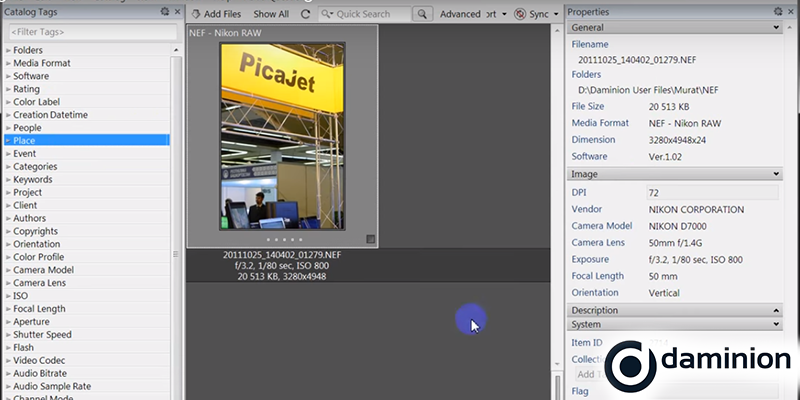
Task: Select the PicaJet photo thumbnail
Action: [x=282, y=135]
